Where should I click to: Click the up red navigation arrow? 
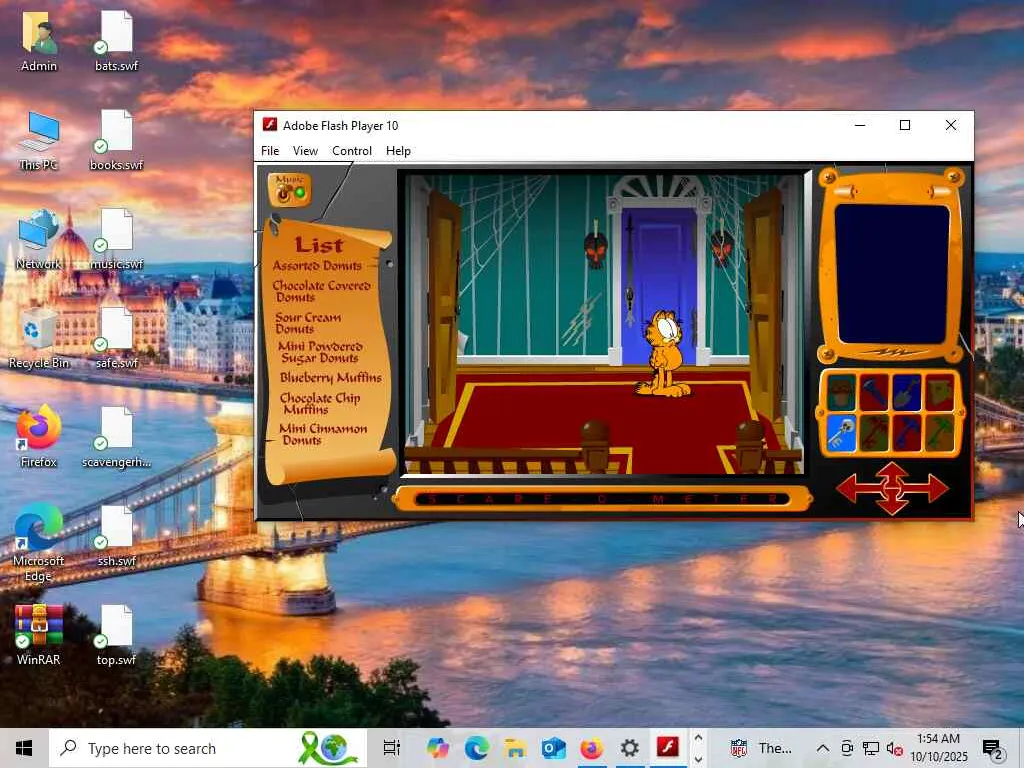pyautogui.click(x=892, y=472)
